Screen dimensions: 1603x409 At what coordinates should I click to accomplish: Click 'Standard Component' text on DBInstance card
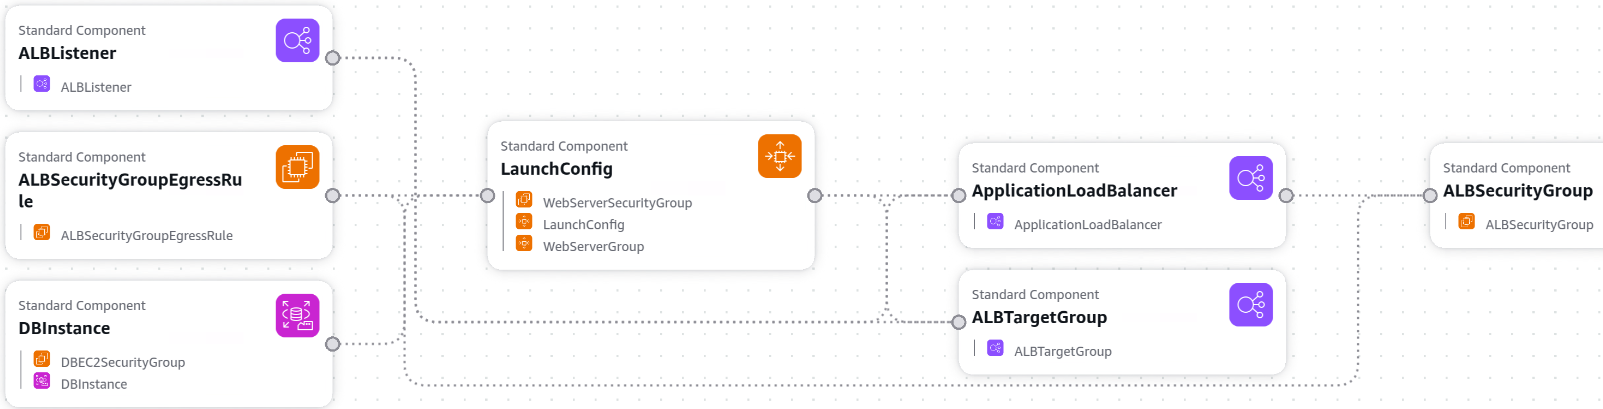click(x=82, y=306)
